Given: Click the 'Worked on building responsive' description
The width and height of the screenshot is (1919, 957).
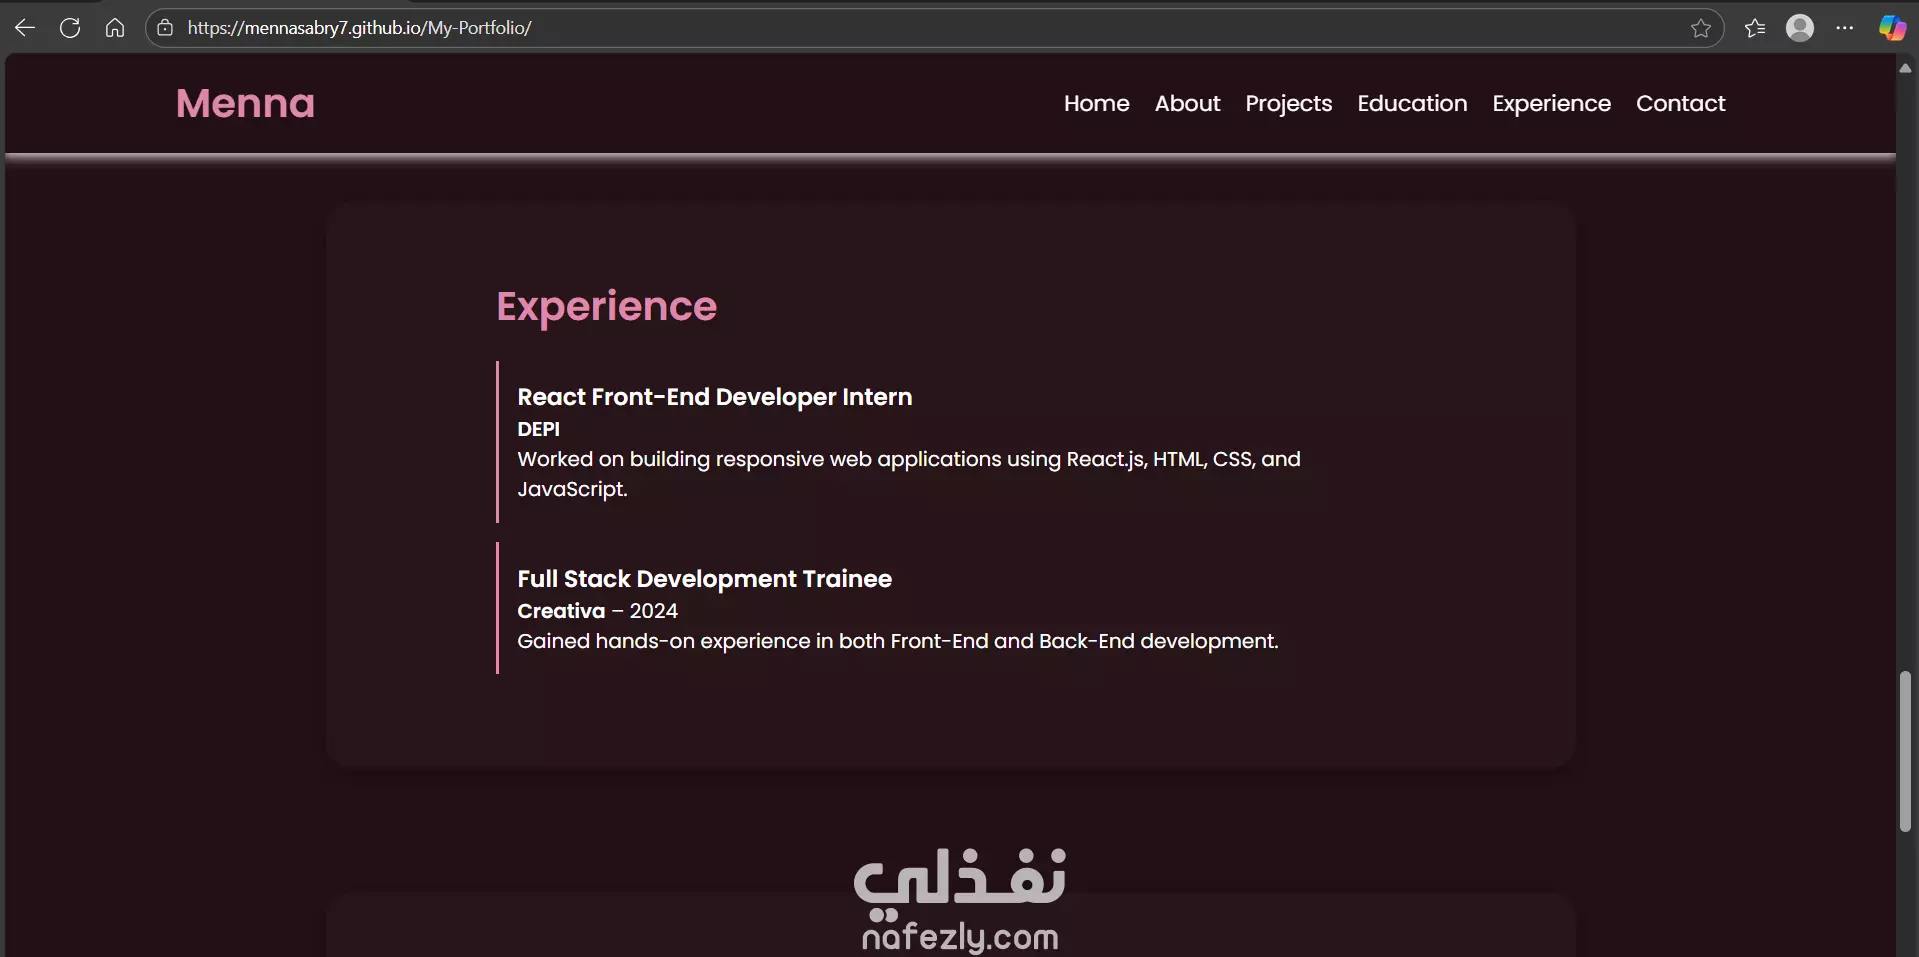Looking at the screenshot, I should point(909,474).
